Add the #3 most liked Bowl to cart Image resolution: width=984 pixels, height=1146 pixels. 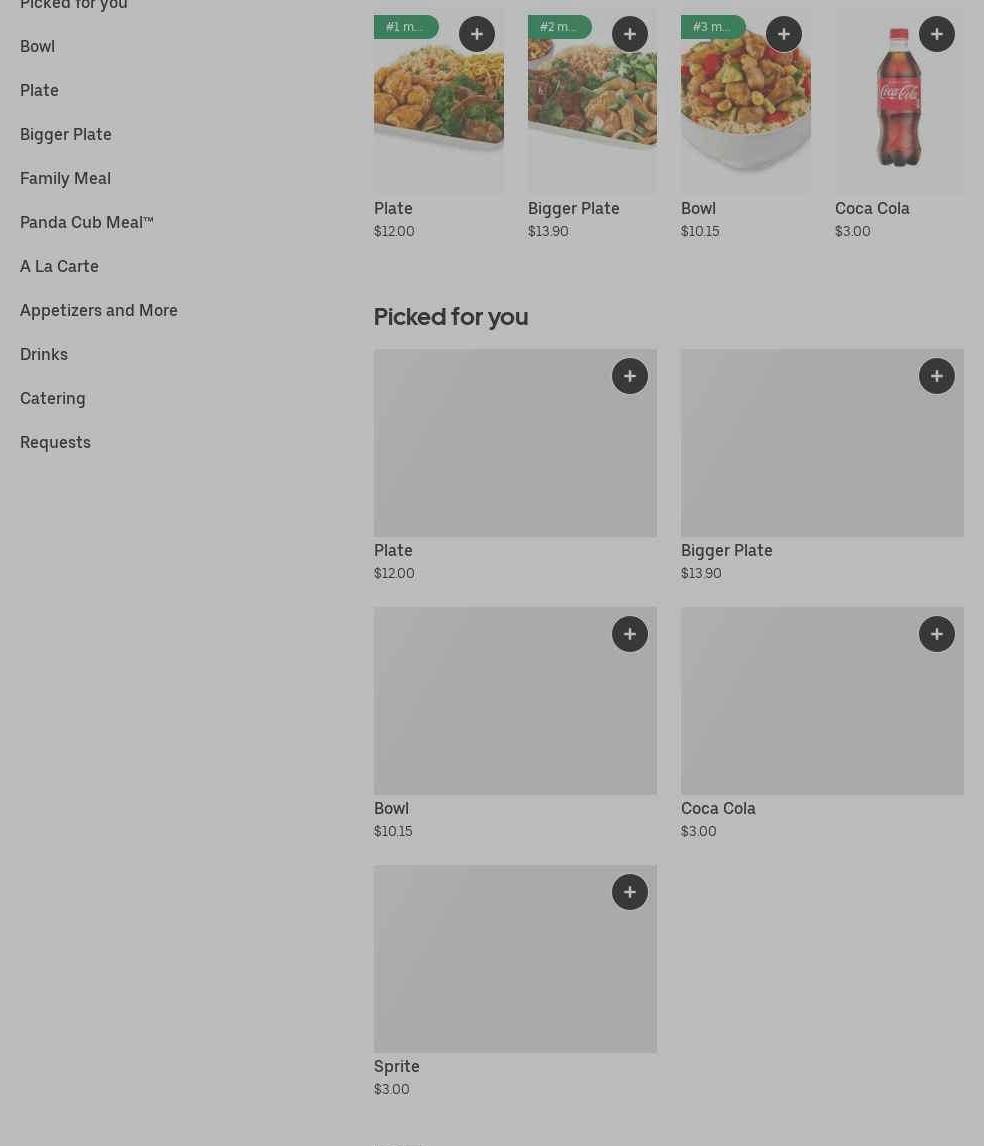coord(784,34)
